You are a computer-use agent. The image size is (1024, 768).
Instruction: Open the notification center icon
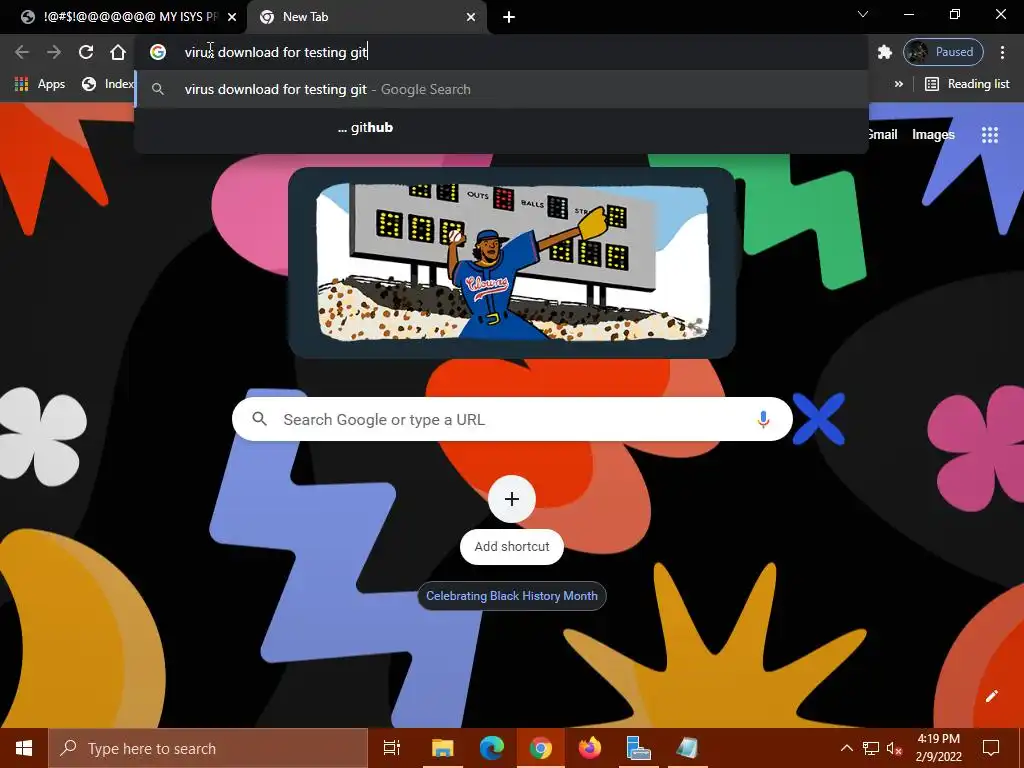[x=991, y=748]
